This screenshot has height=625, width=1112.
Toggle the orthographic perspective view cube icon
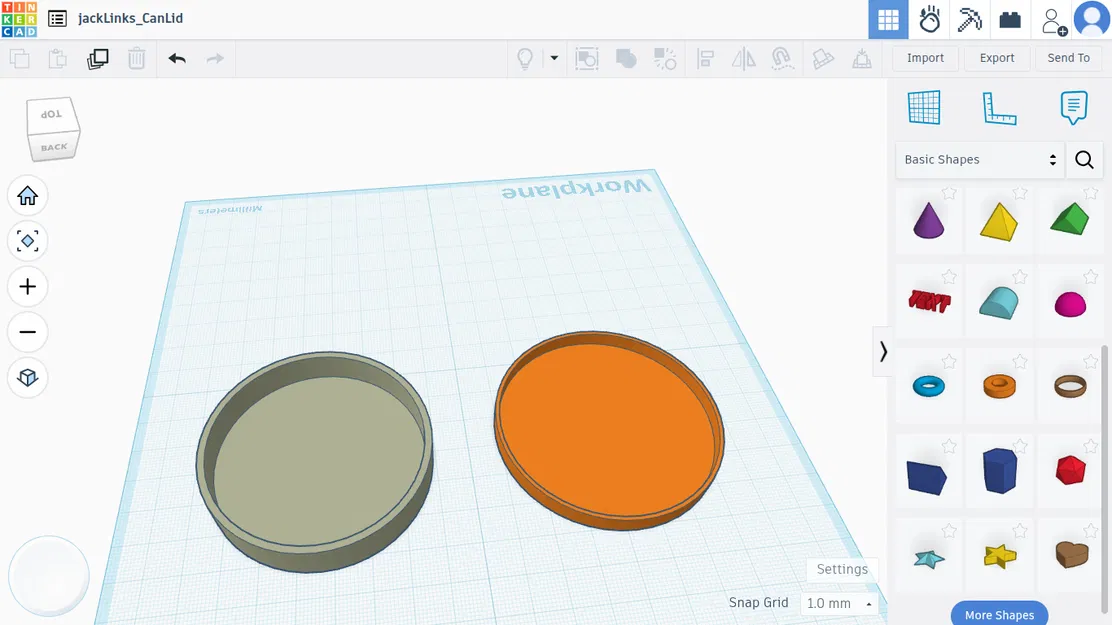point(28,377)
